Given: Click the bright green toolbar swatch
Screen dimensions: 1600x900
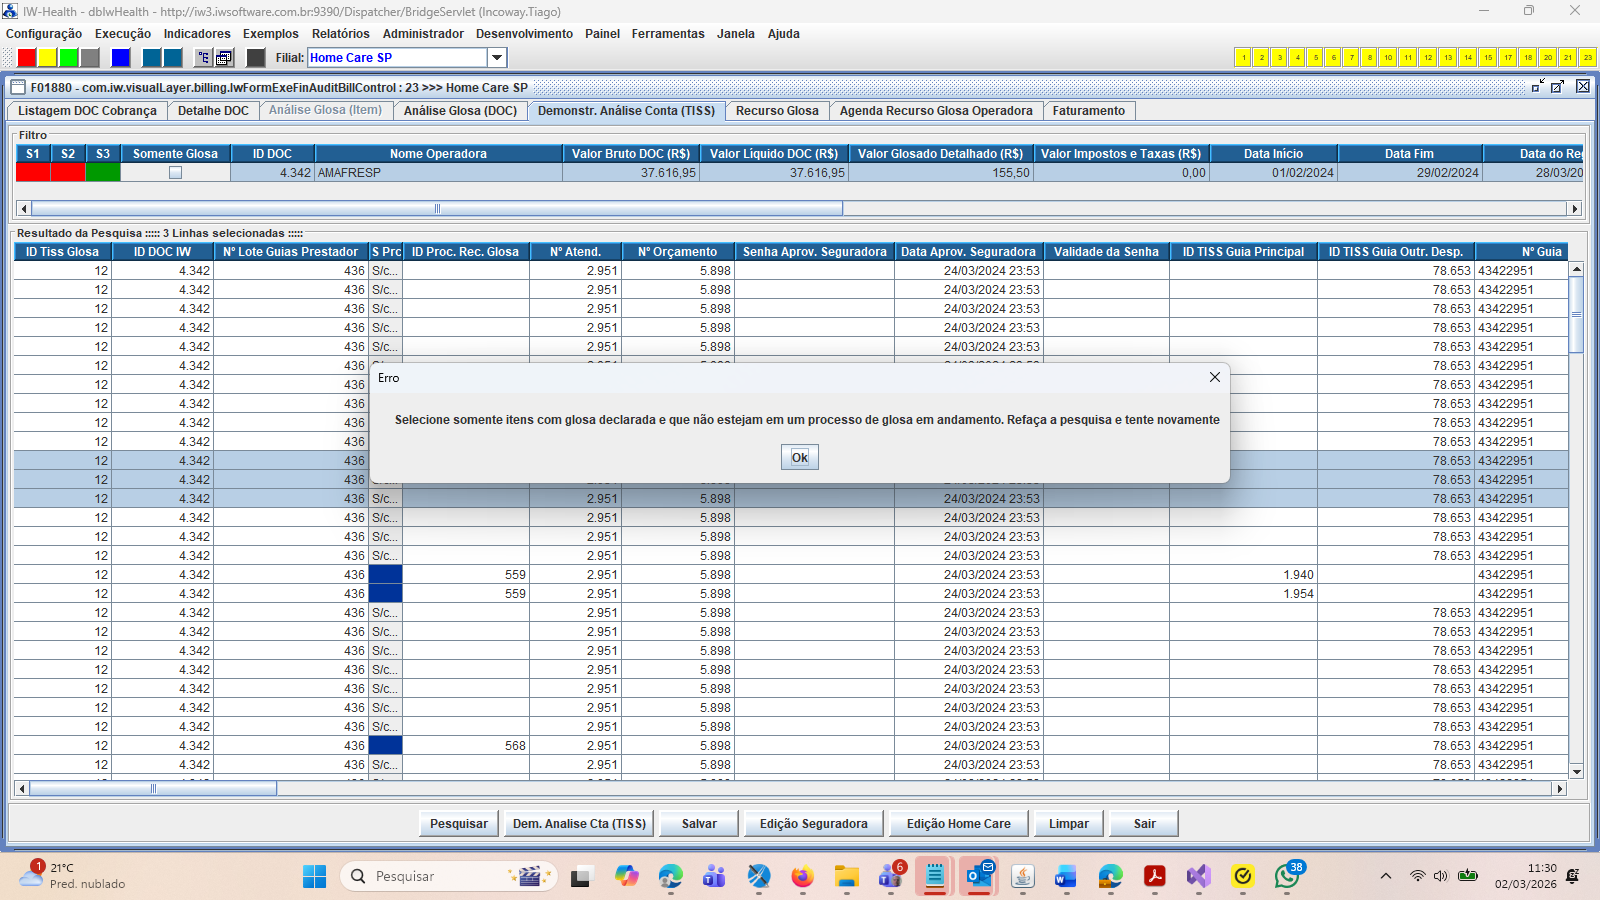Looking at the screenshot, I should pos(68,58).
